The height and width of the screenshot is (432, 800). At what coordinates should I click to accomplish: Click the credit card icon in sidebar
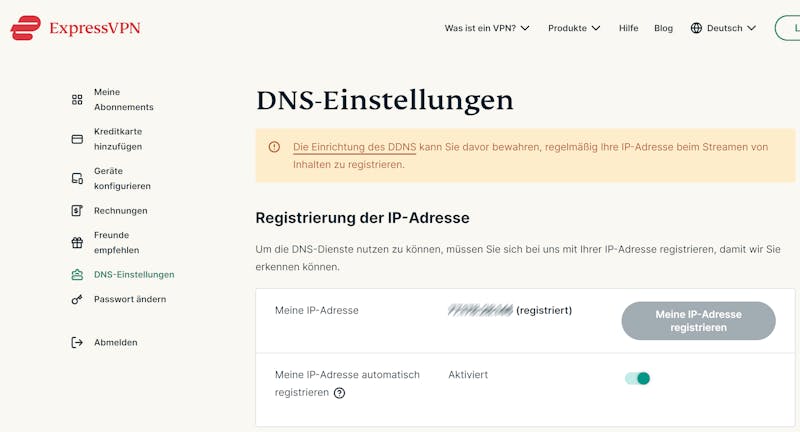coord(77,139)
